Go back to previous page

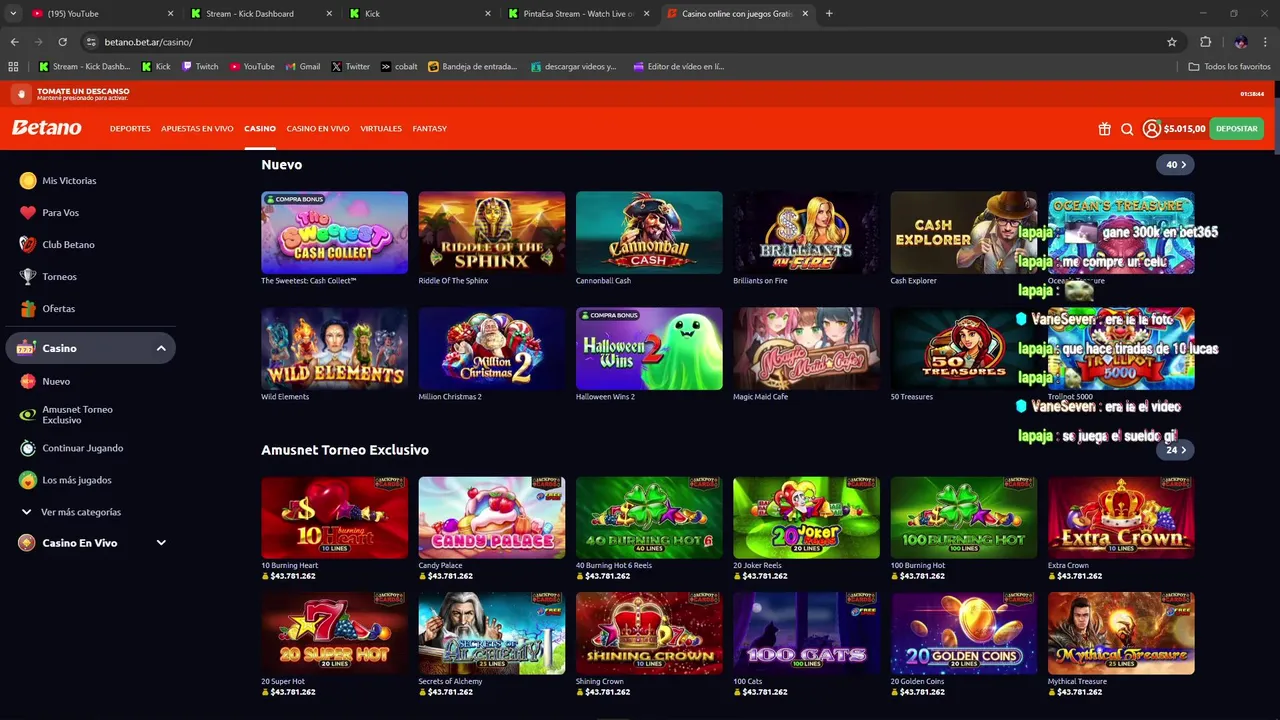(14, 42)
